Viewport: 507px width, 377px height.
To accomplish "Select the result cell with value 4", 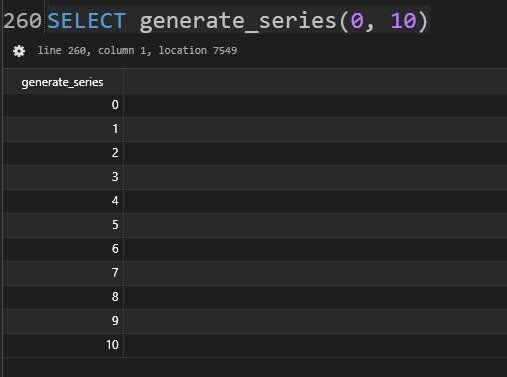I will pos(63,201).
